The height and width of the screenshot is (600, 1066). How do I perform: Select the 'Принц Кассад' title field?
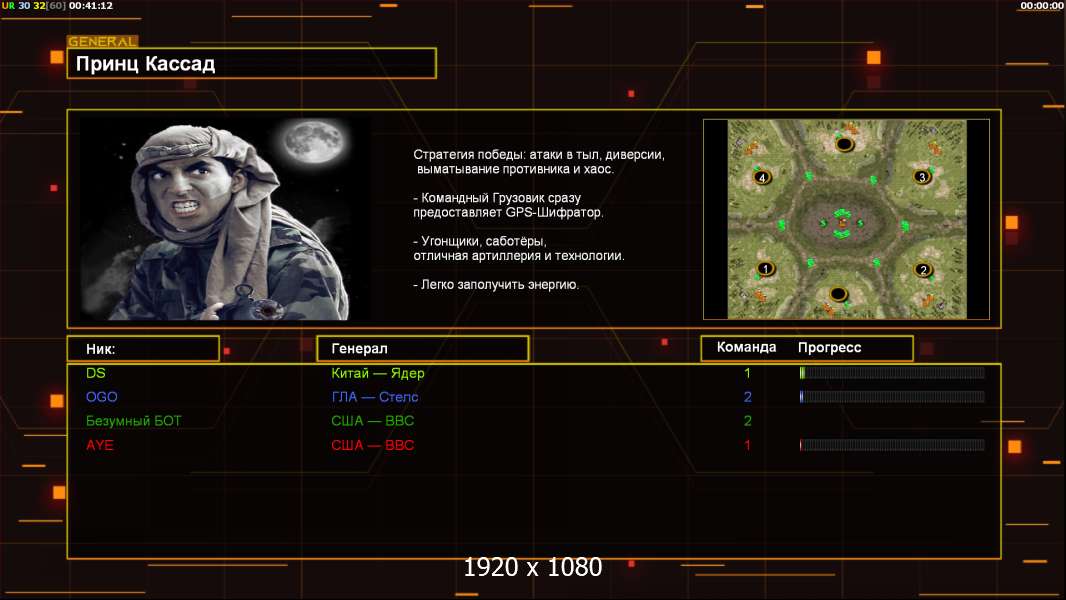point(252,63)
